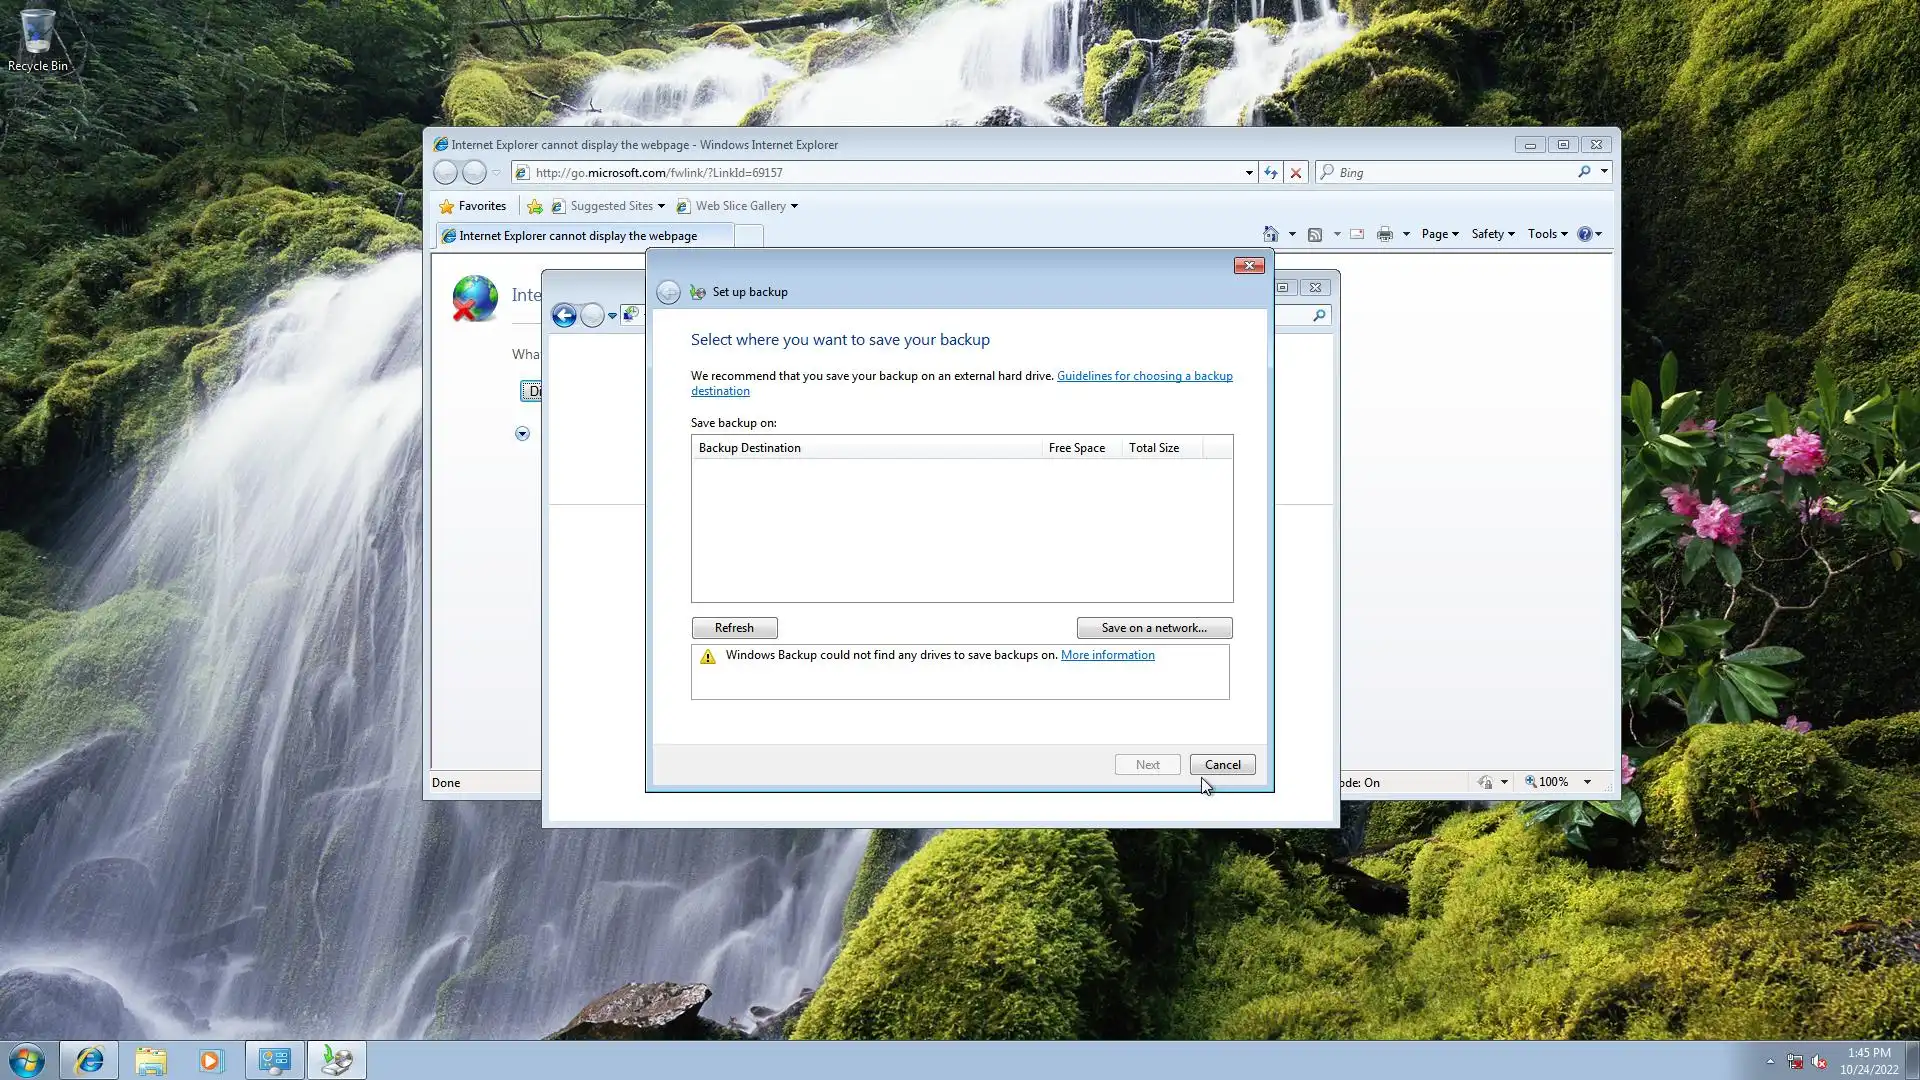Expand the Suggested Sites dropdown
Viewport: 1920px width, 1080px height.
661,206
